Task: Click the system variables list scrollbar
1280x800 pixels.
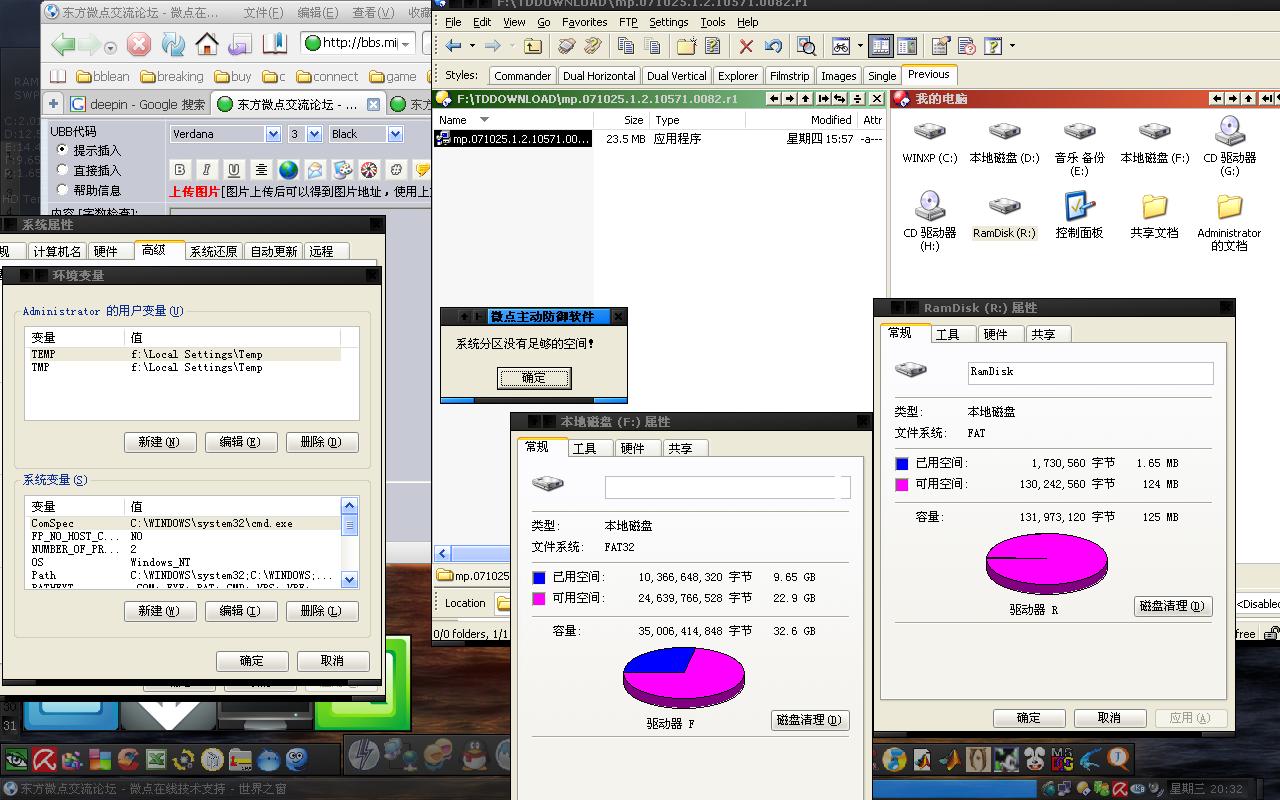Action: tap(349, 542)
